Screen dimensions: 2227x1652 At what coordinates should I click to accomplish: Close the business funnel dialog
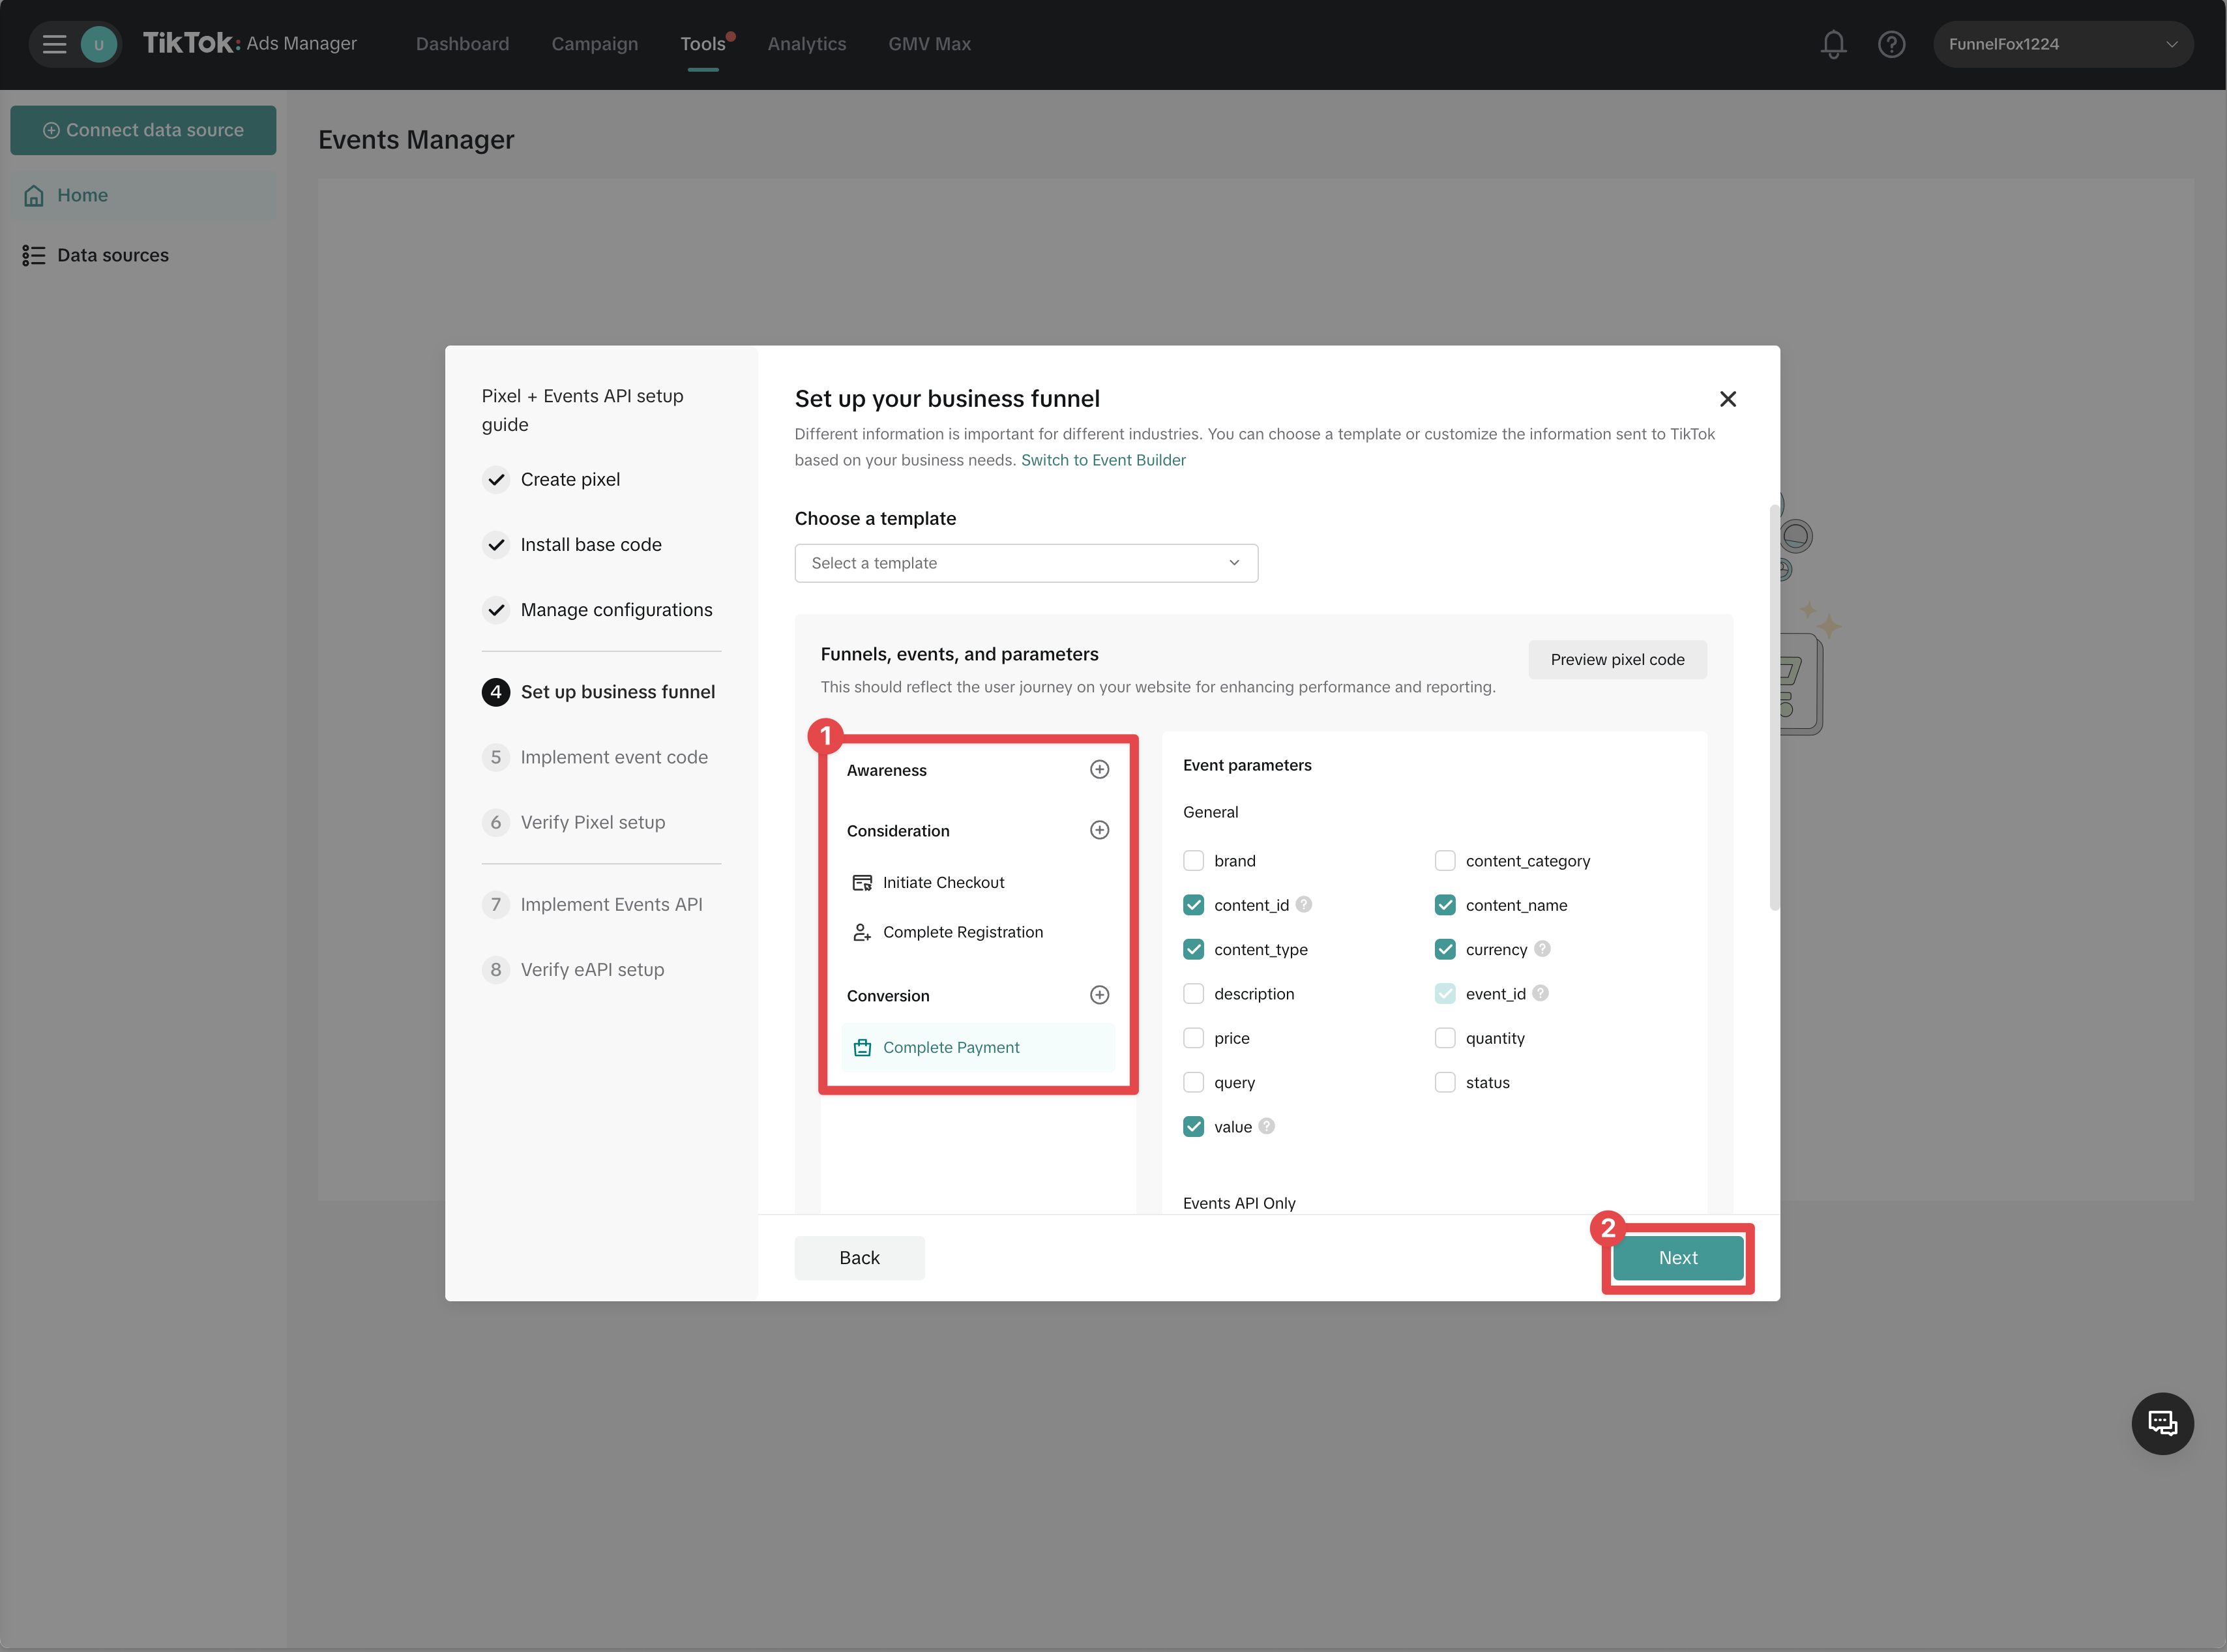click(x=1727, y=399)
